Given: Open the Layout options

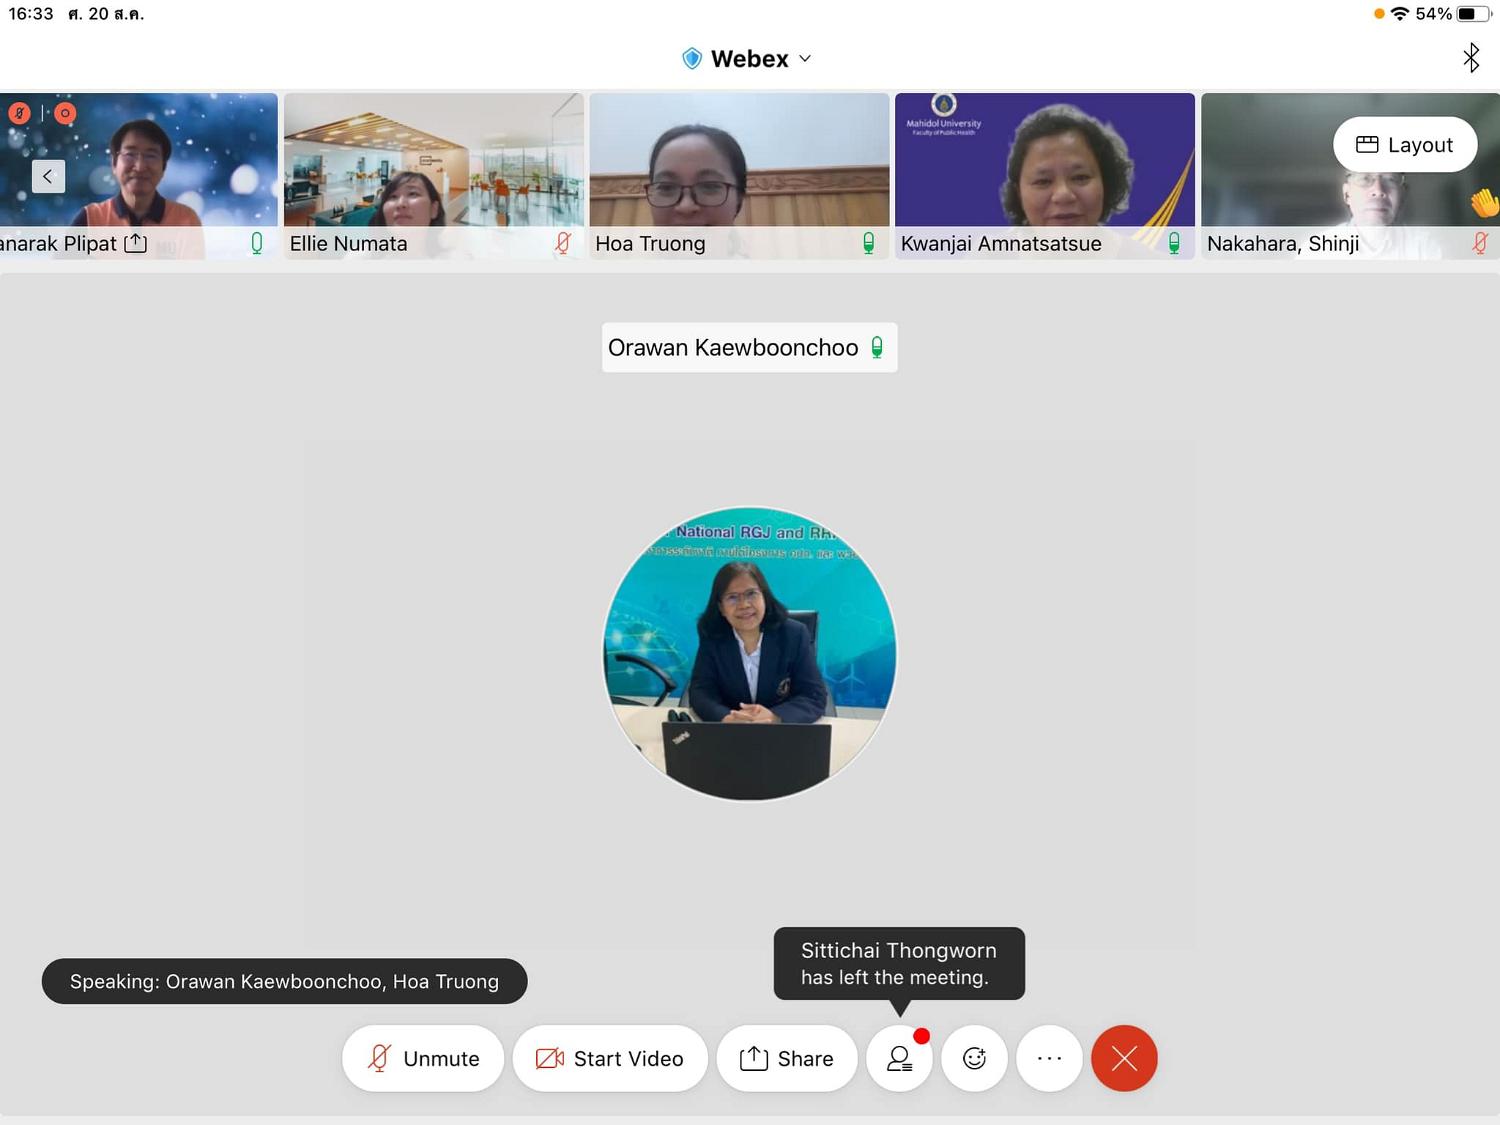Looking at the screenshot, I should (1405, 145).
